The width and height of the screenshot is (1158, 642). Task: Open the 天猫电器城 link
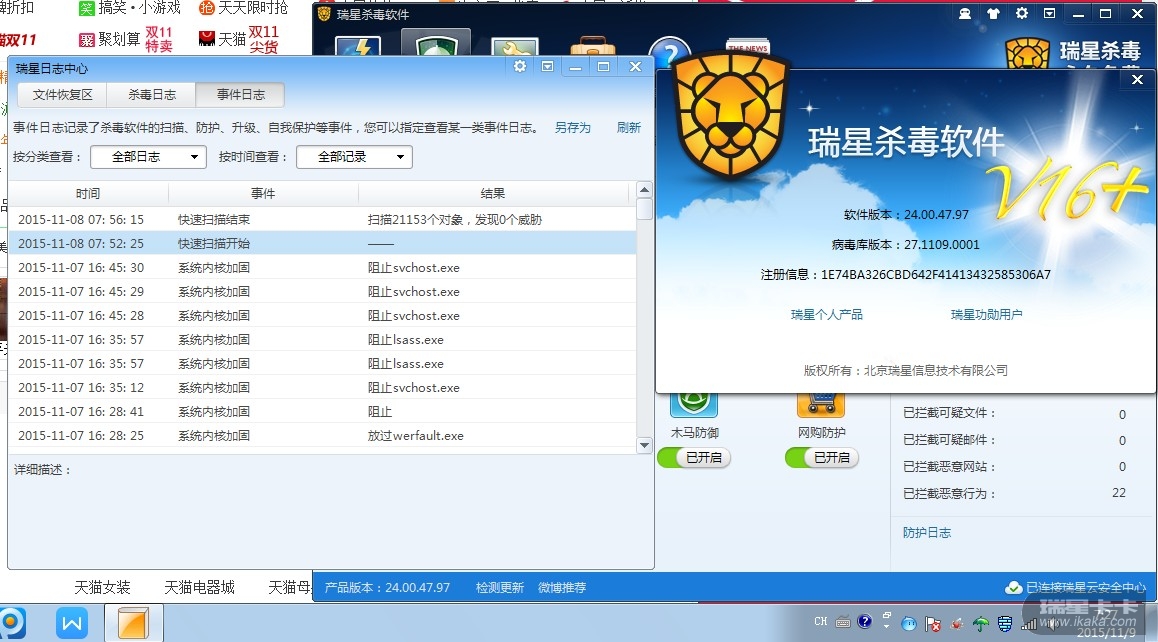pyautogui.click(x=199, y=587)
